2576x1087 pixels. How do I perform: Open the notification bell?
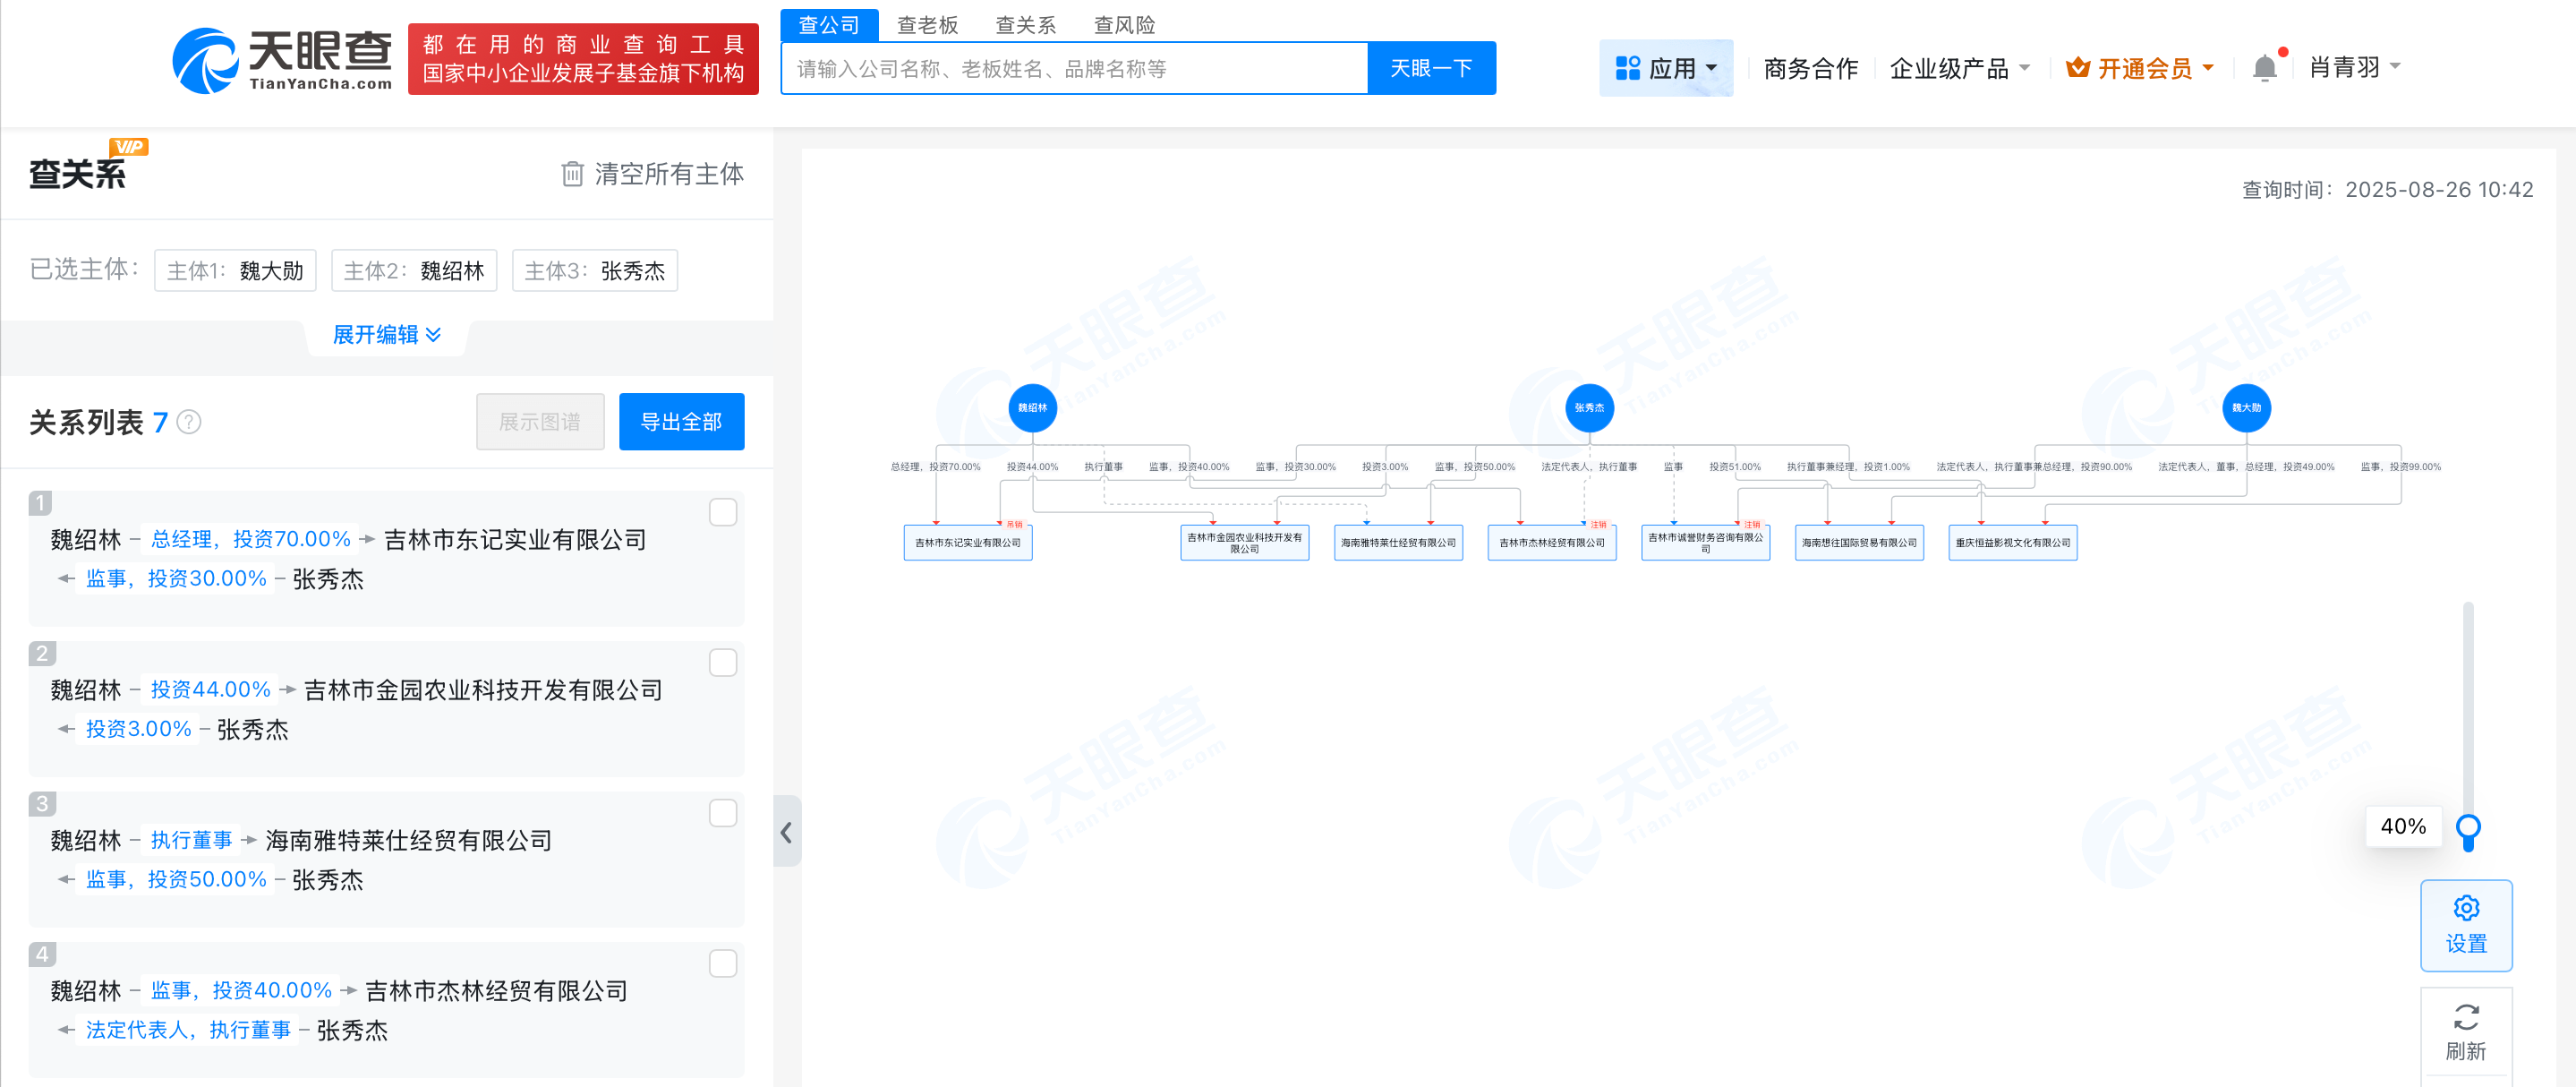coord(2265,66)
